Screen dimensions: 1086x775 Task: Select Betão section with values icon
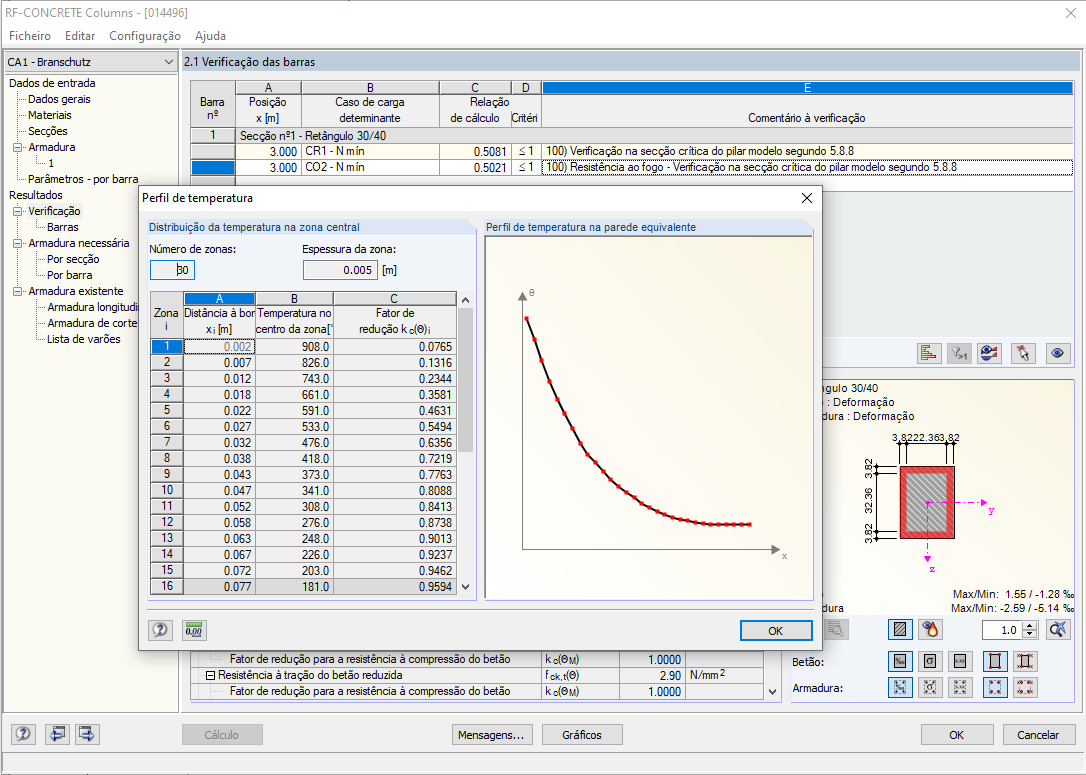point(1025,661)
